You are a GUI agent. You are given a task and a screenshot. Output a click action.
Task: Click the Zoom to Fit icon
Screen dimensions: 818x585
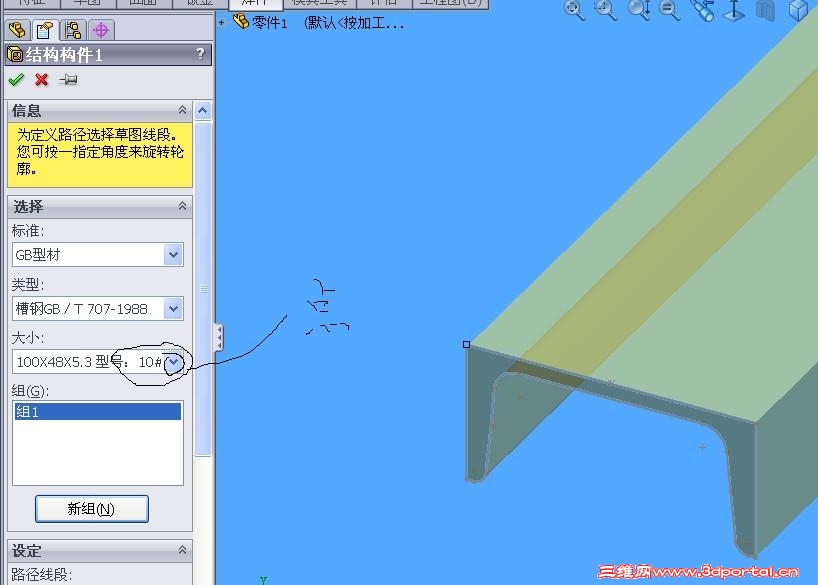[x=574, y=9]
